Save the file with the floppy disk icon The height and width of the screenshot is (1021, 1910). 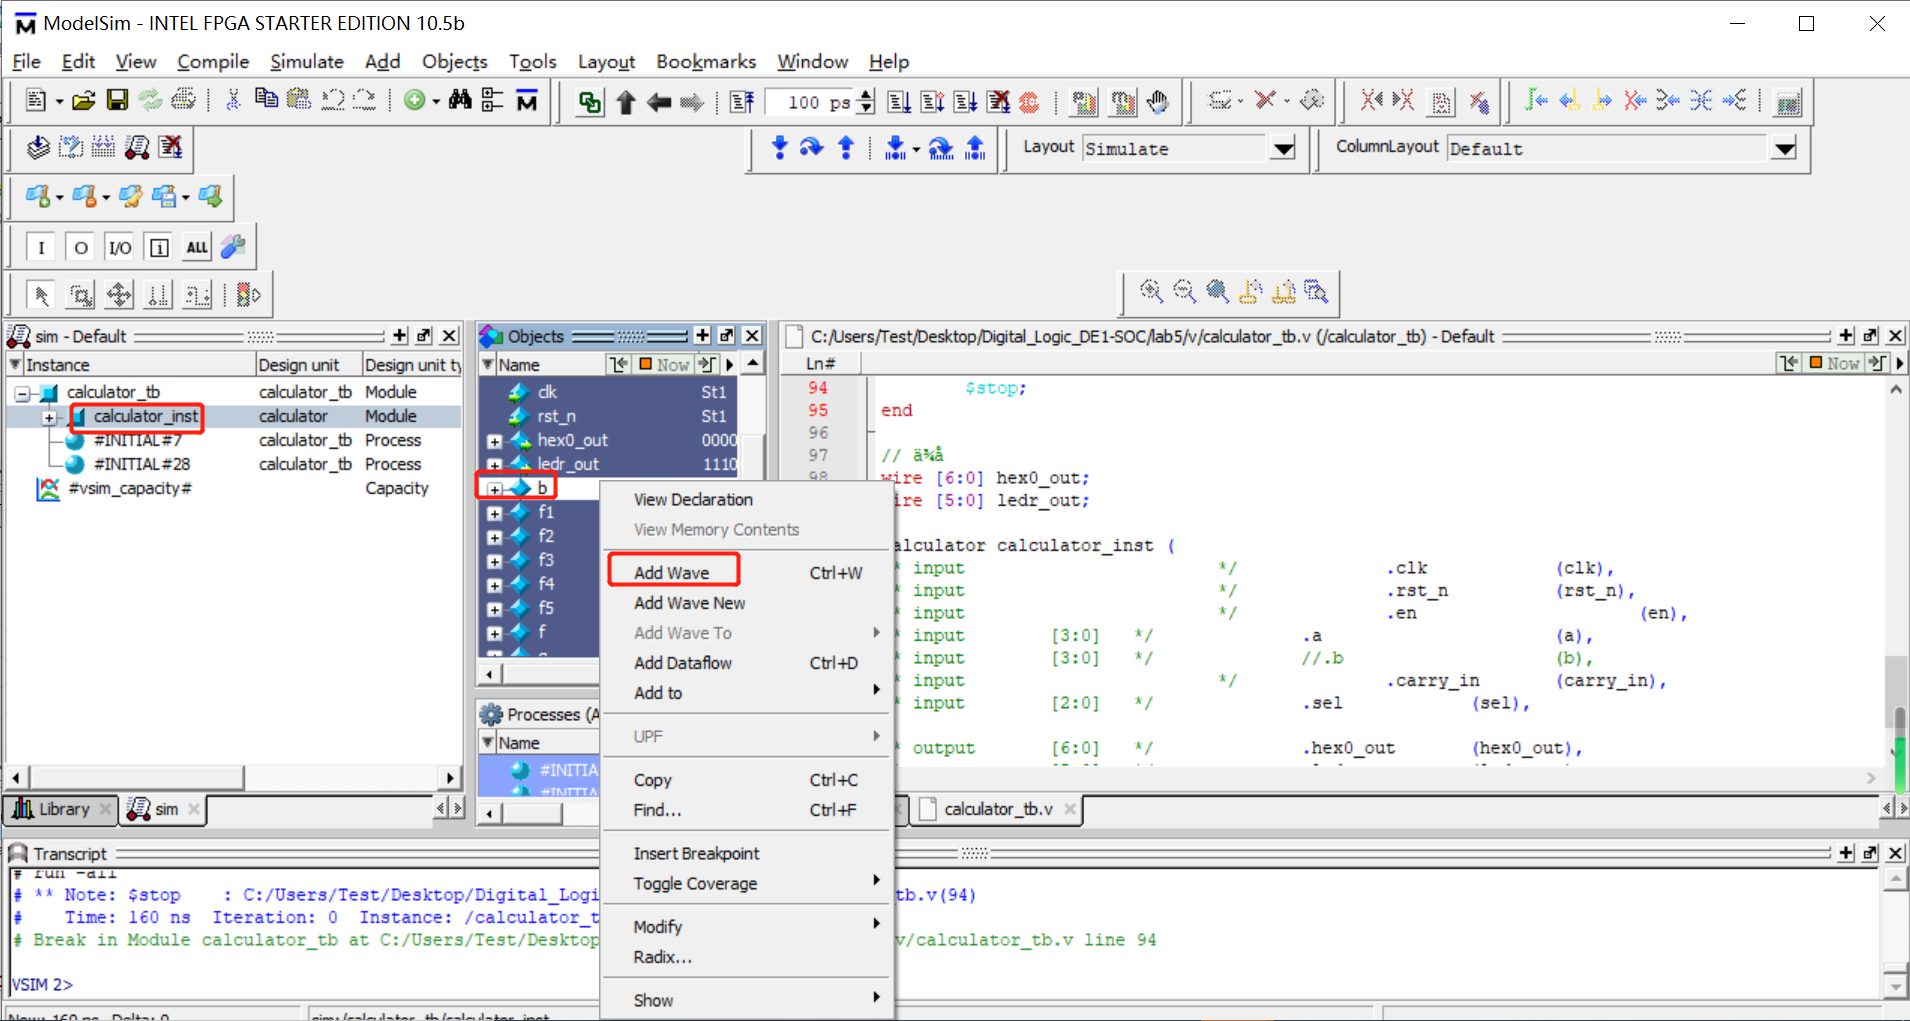117,100
